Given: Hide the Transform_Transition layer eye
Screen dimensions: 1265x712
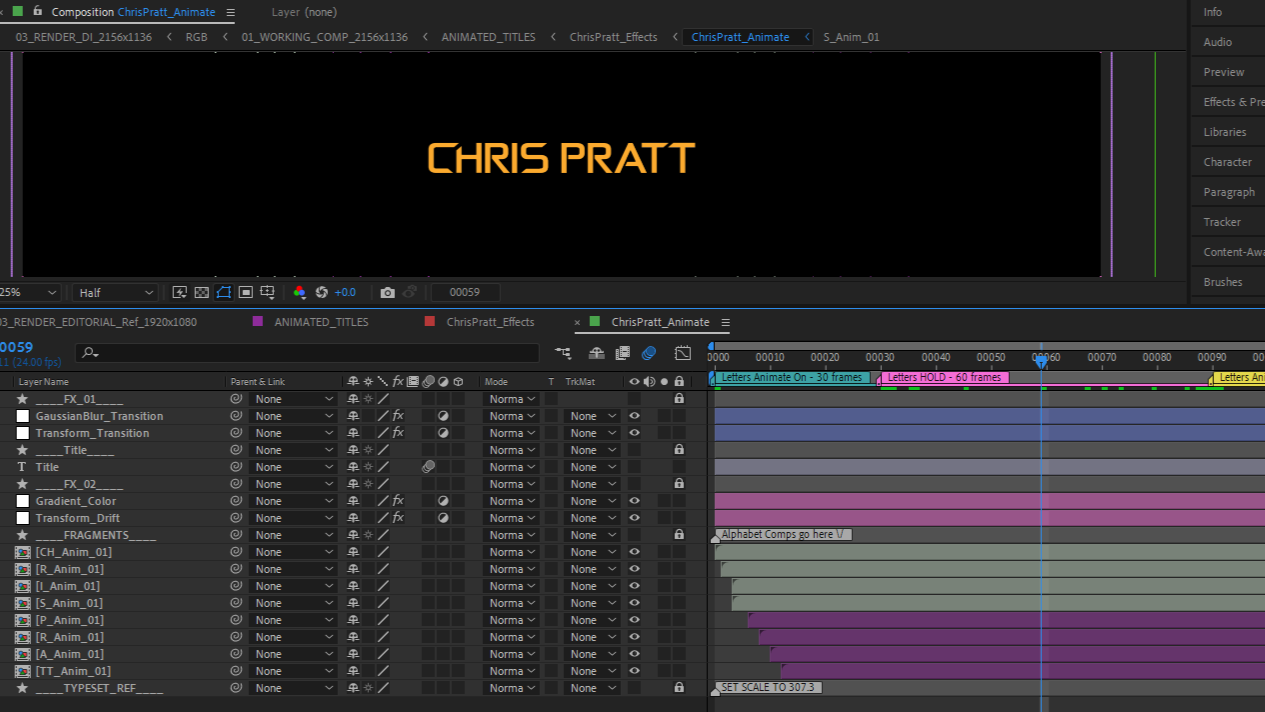Looking at the screenshot, I should [x=634, y=433].
